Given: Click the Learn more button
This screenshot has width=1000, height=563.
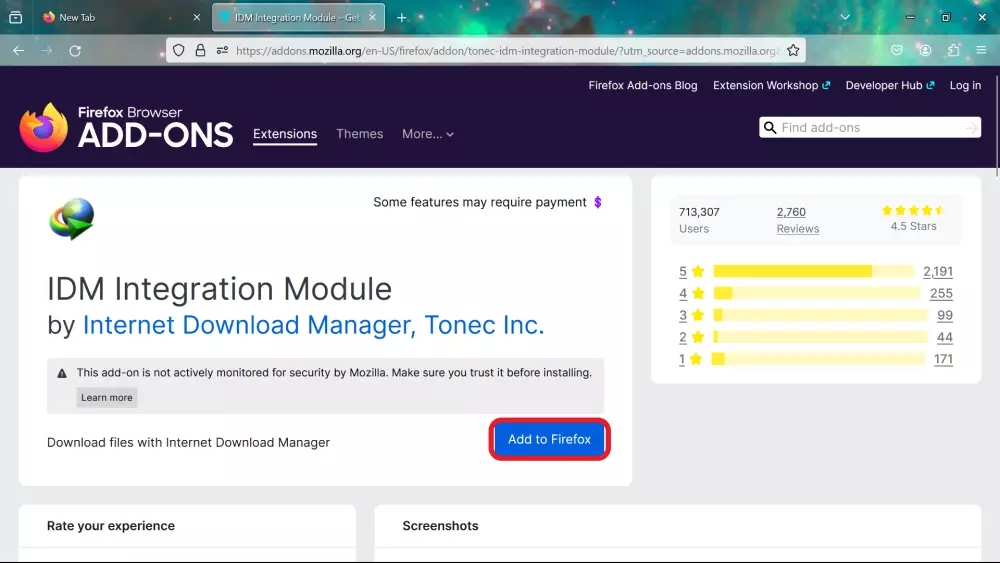Looking at the screenshot, I should point(107,397).
